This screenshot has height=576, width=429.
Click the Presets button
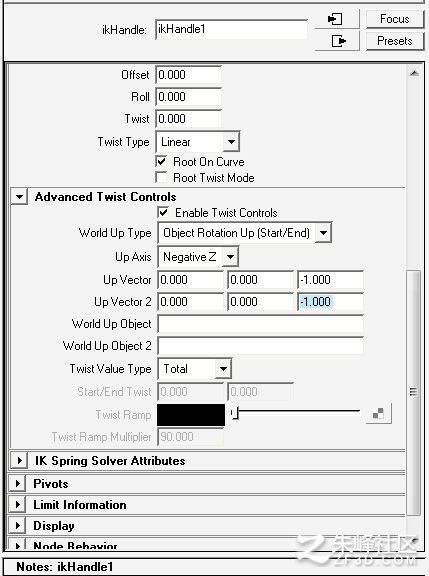click(395, 41)
